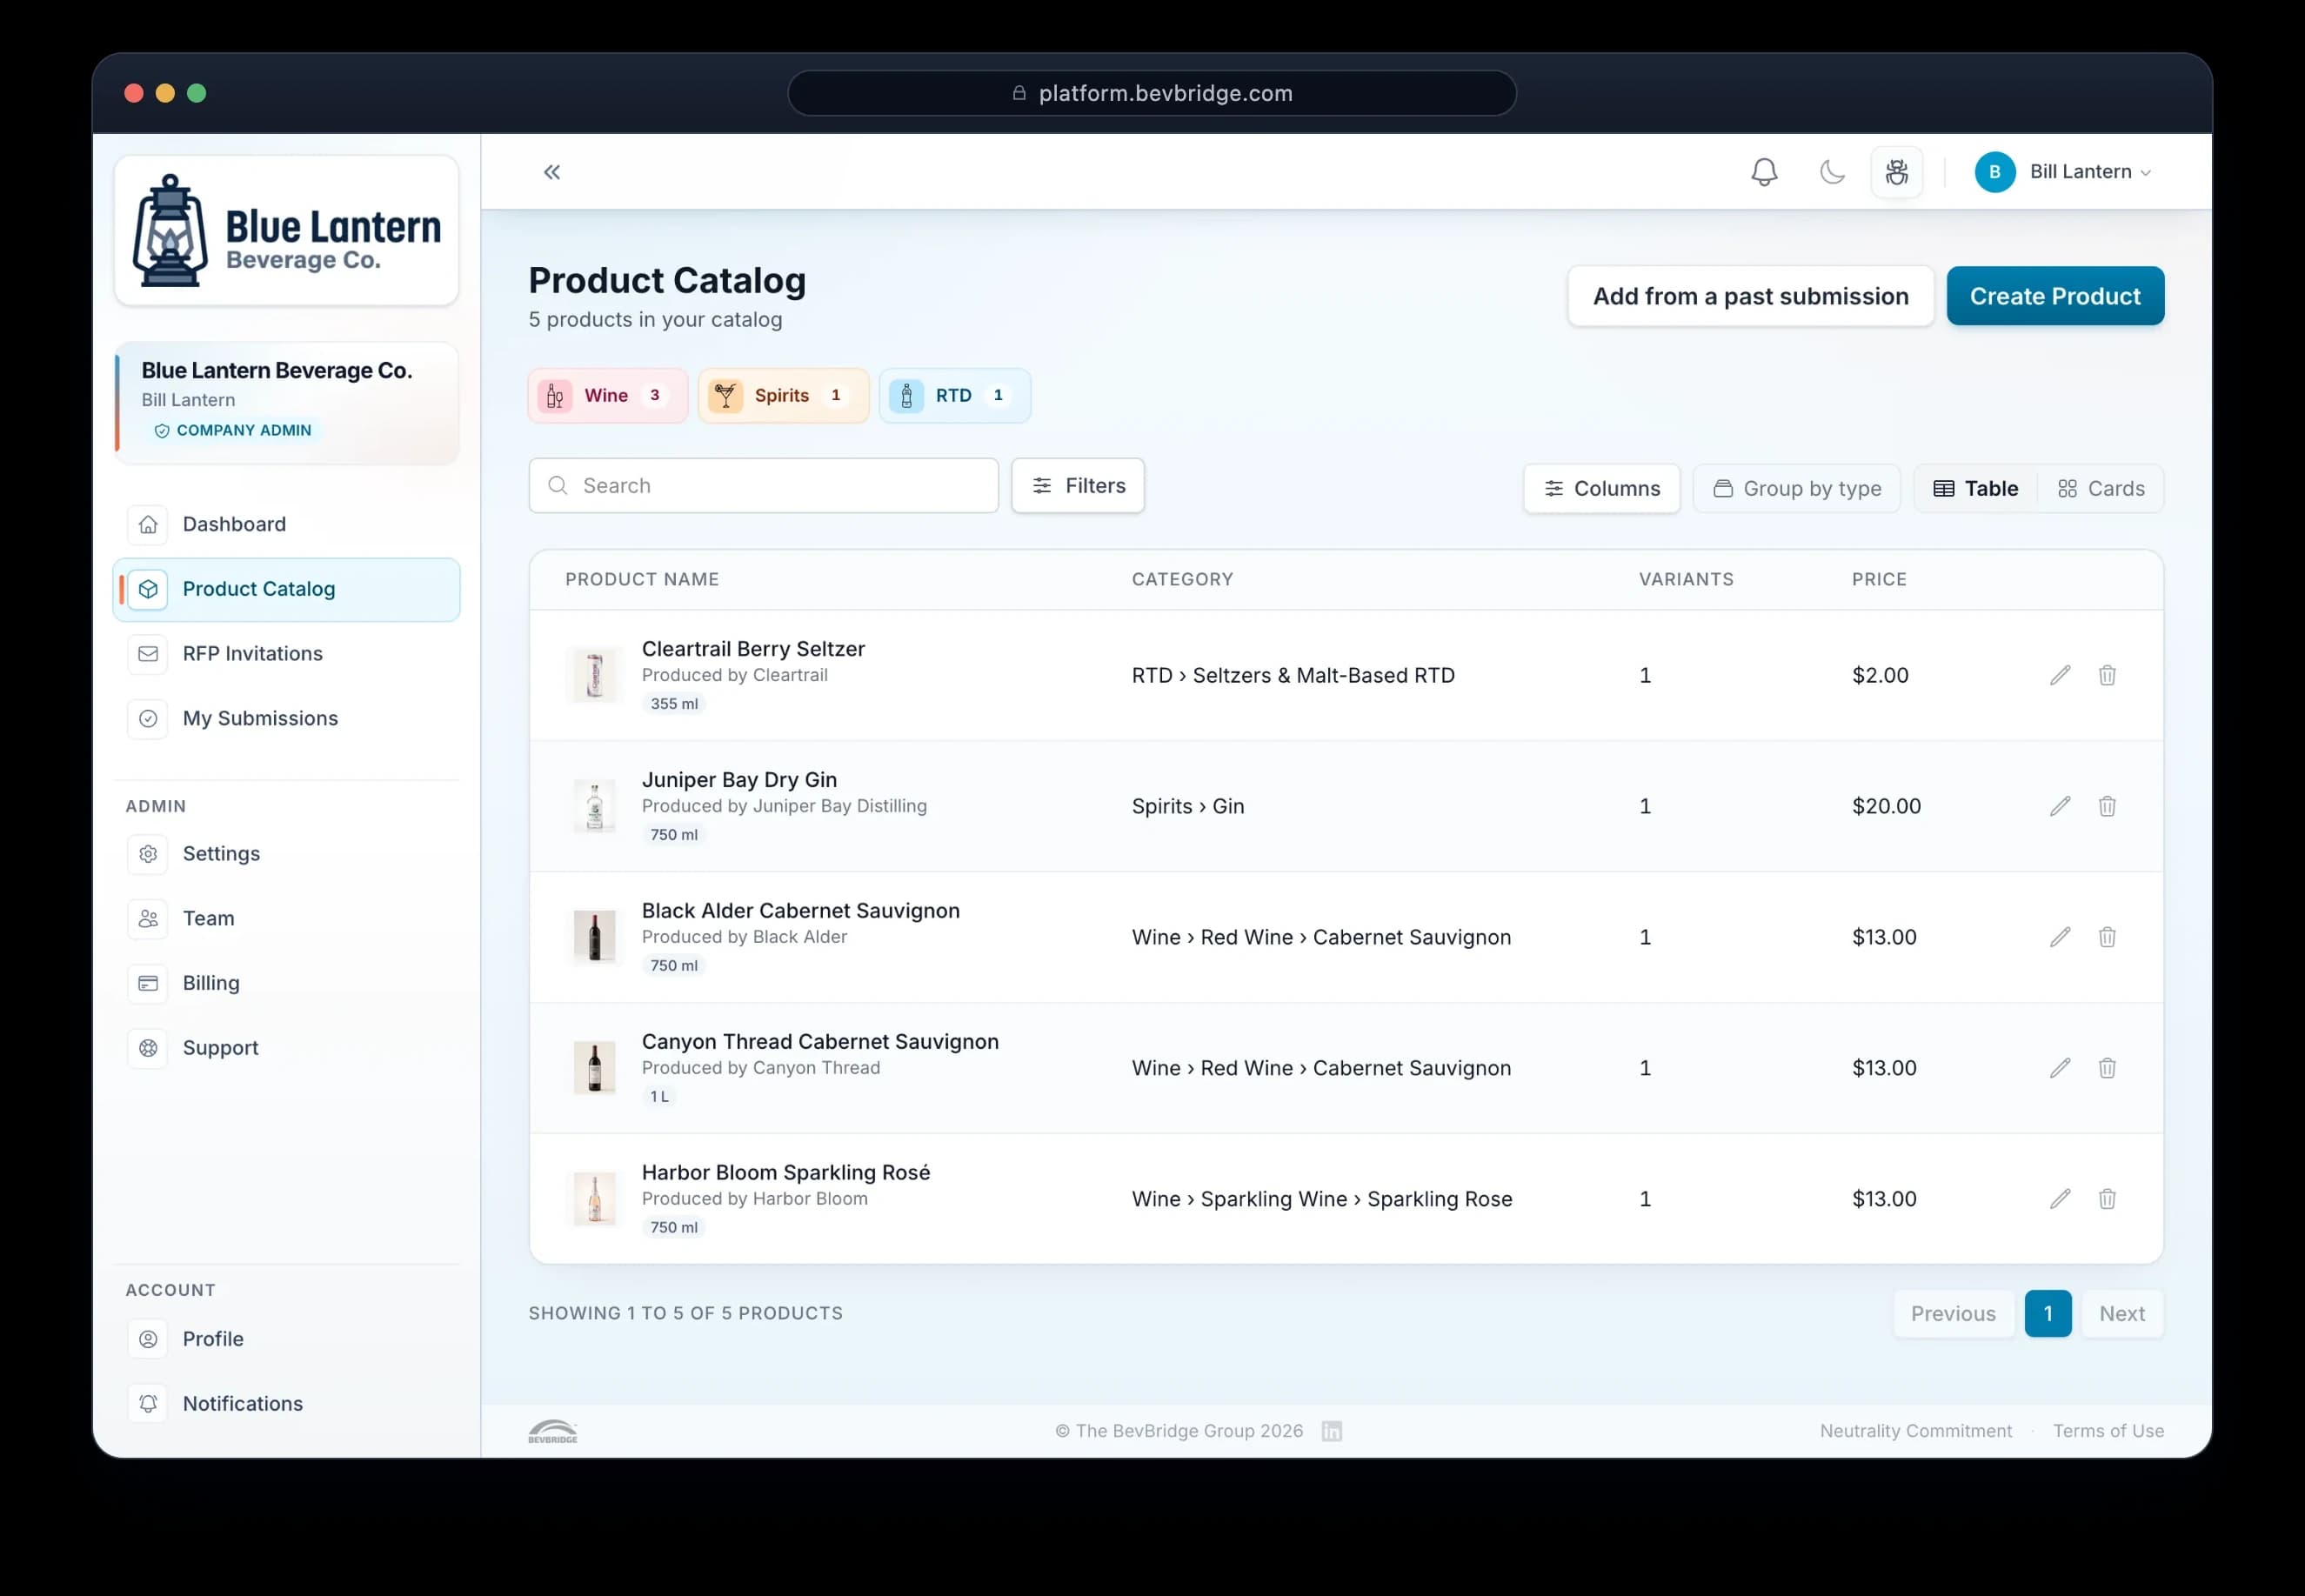Screen dimensions: 2305x1596
Task: Open the notifications bell in the header
Action: [x=1764, y=172]
